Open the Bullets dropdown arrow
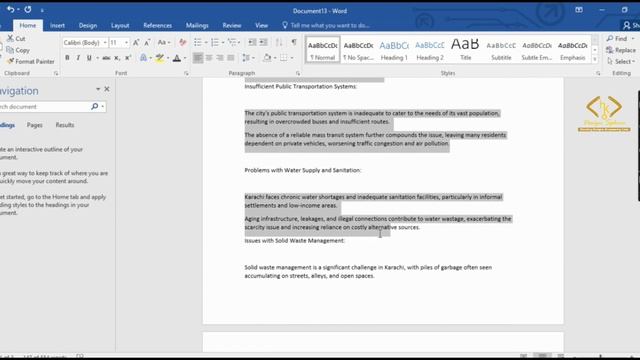Screen dimensions: 640x360 pos(206,42)
